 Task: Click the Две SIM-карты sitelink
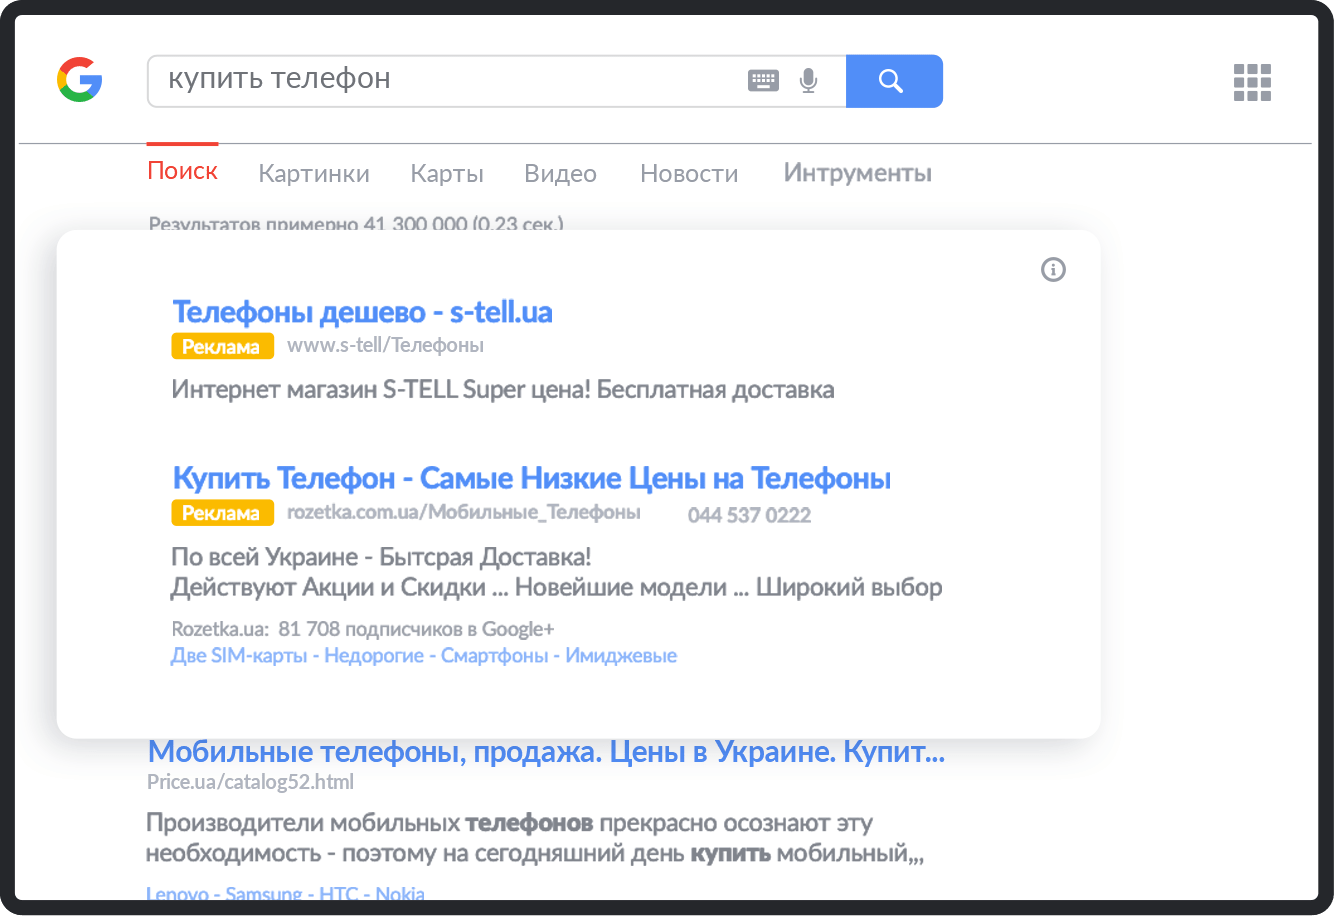239,657
